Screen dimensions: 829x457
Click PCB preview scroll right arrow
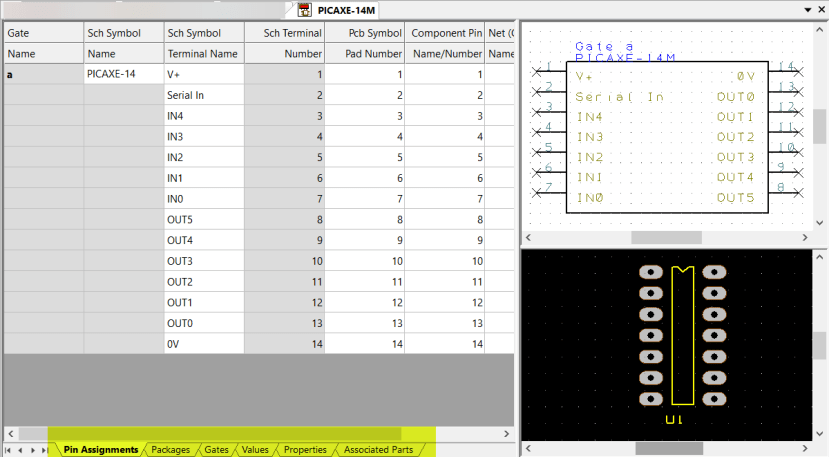coord(805,449)
